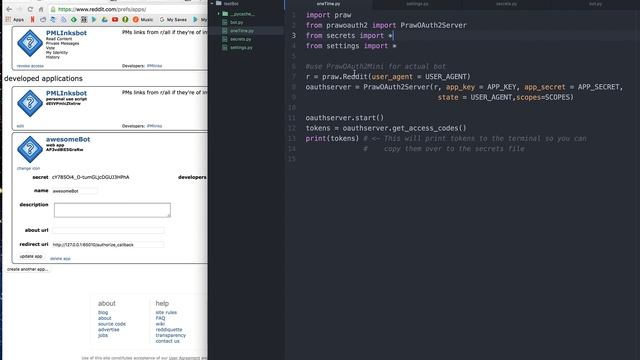
Task: Open the jobs footer link
Action: [102, 335]
